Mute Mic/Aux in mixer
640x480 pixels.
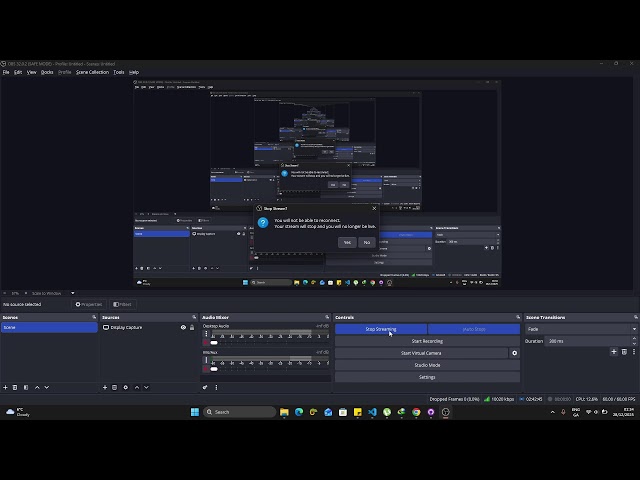point(206,369)
